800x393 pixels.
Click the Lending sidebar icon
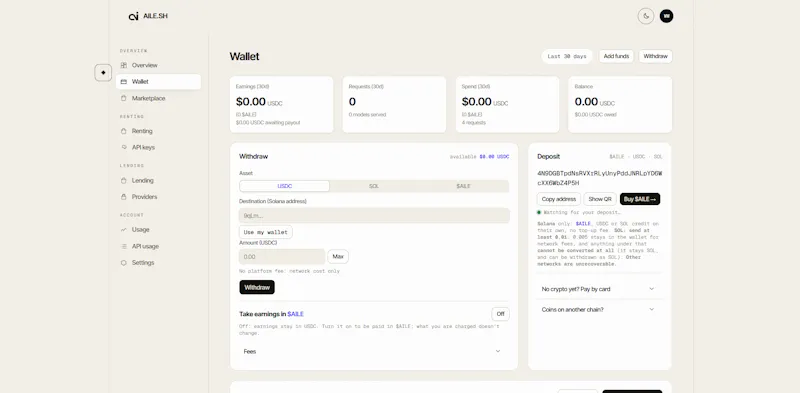click(x=123, y=181)
